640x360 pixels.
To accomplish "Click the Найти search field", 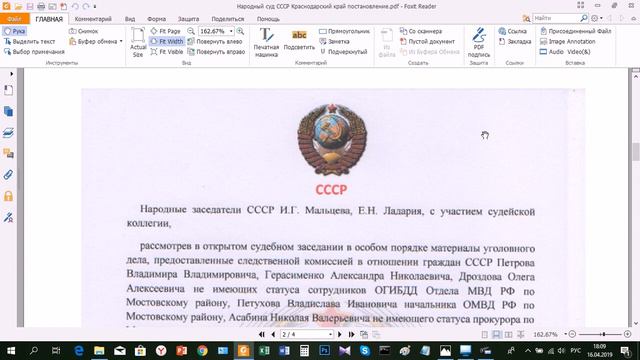I will click(556, 18).
